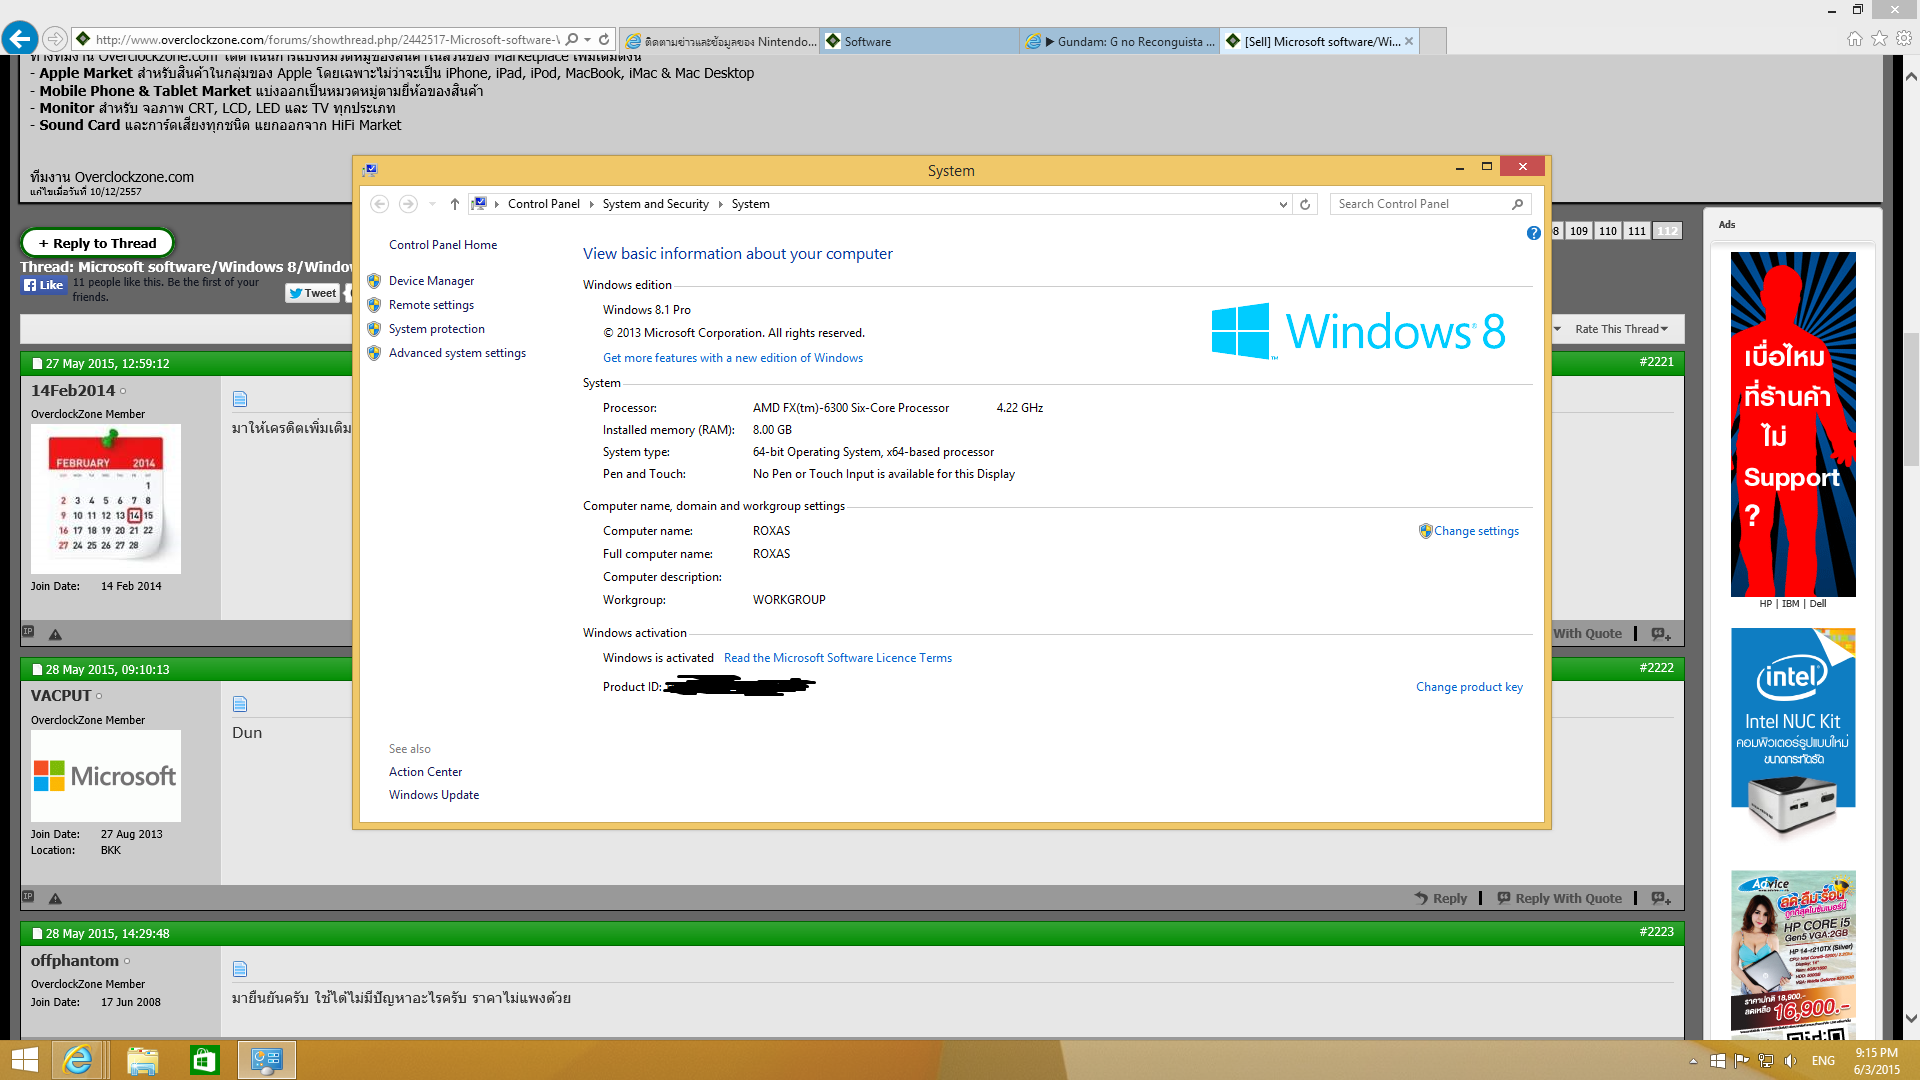This screenshot has width=1920, height=1080.
Task: Click Change product key link
Action: coord(1469,687)
